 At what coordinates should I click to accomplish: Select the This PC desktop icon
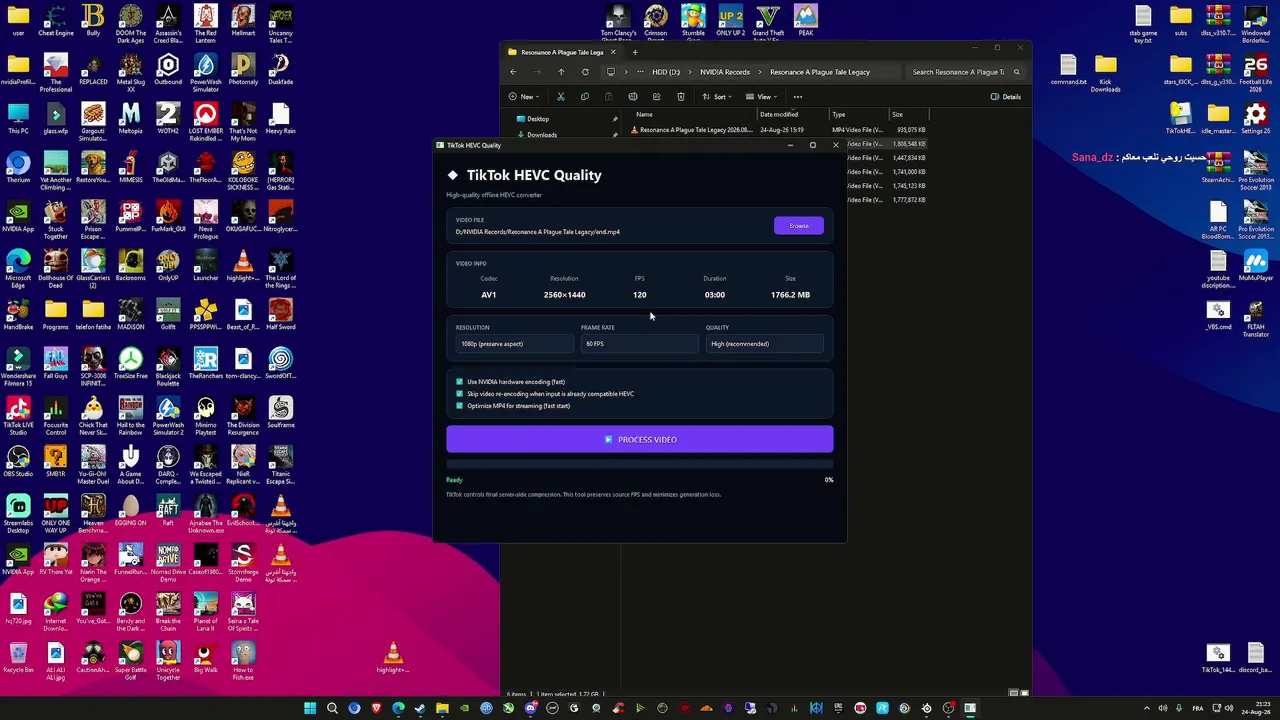[18, 119]
